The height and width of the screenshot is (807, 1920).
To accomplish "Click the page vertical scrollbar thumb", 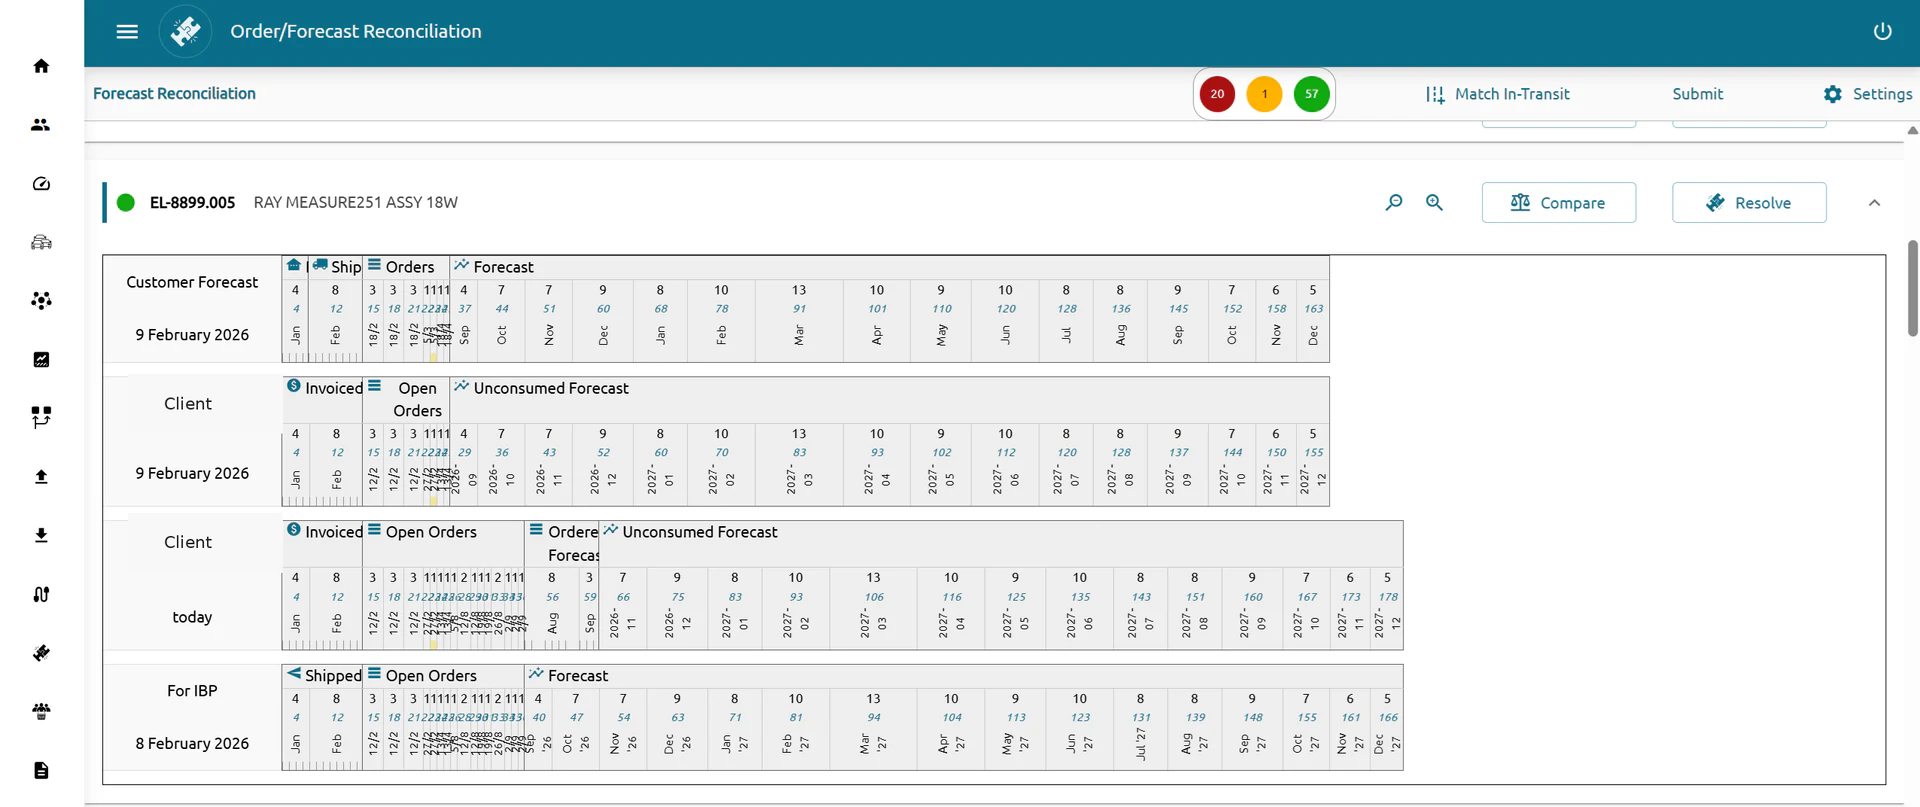I will click(1912, 288).
